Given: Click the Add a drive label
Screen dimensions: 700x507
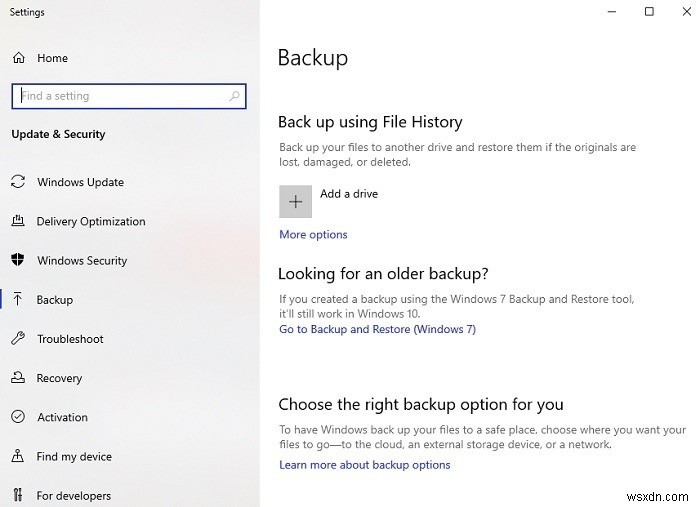Looking at the screenshot, I should coord(349,194).
